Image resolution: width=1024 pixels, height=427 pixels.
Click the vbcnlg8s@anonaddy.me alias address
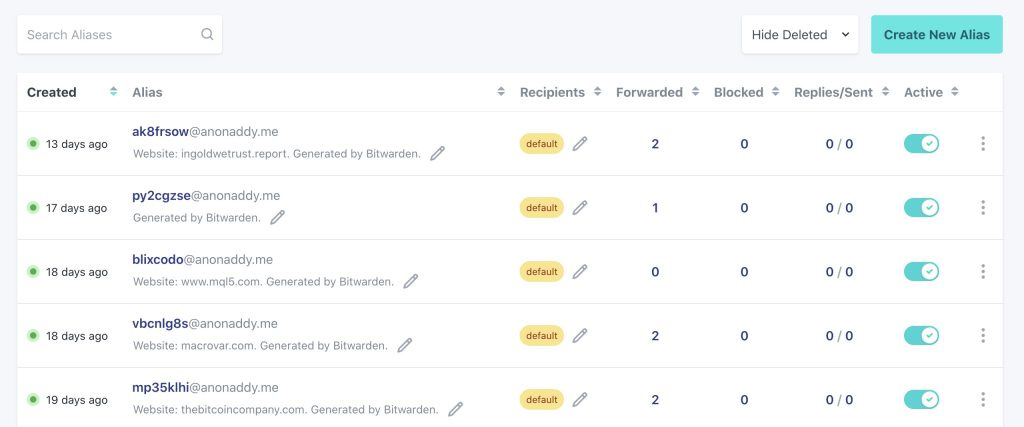pos(205,323)
